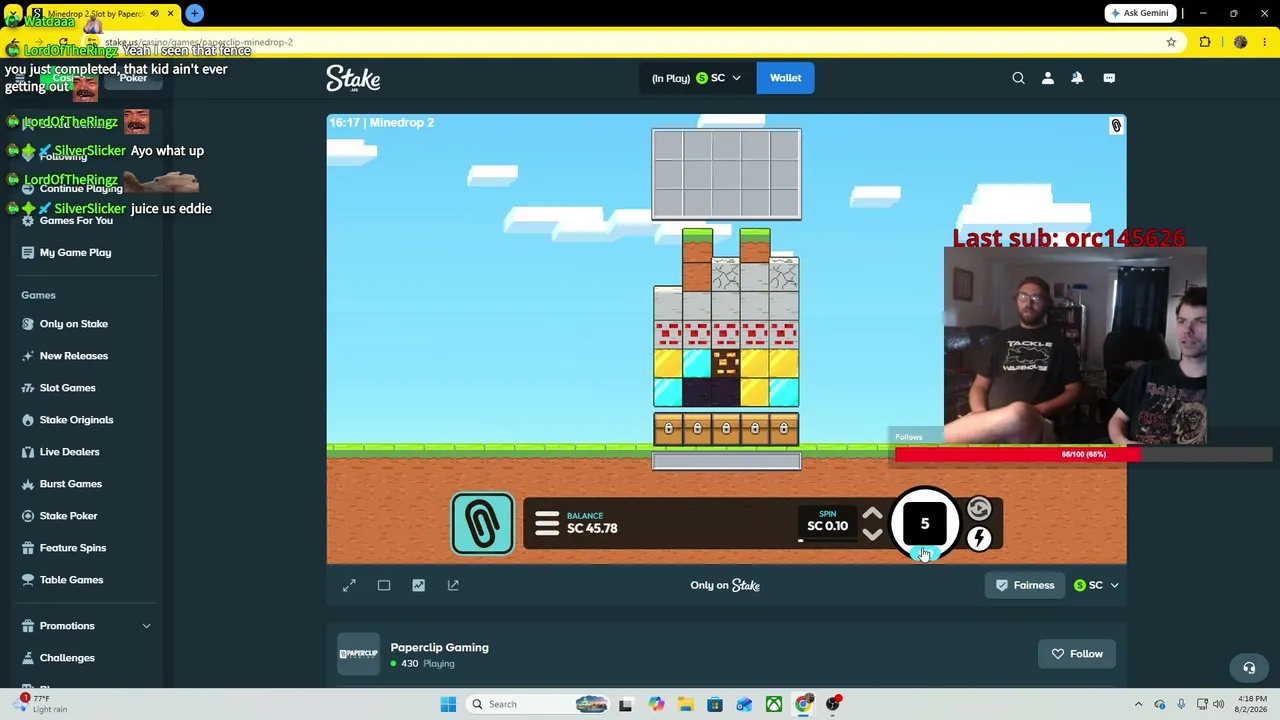
Task: Open Xbox app from taskbar
Action: point(774,704)
